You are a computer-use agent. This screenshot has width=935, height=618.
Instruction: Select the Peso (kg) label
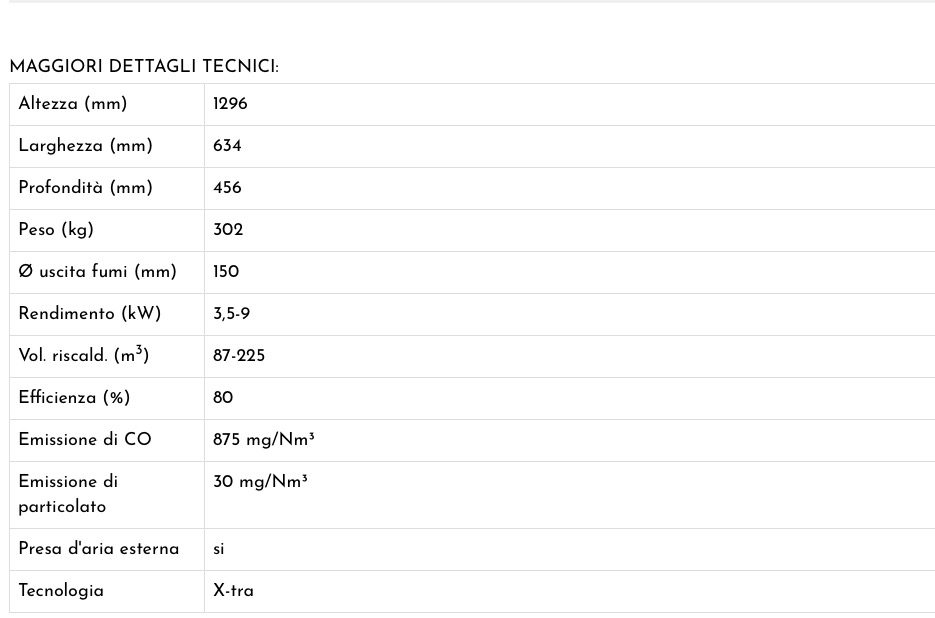pos(56,230)
